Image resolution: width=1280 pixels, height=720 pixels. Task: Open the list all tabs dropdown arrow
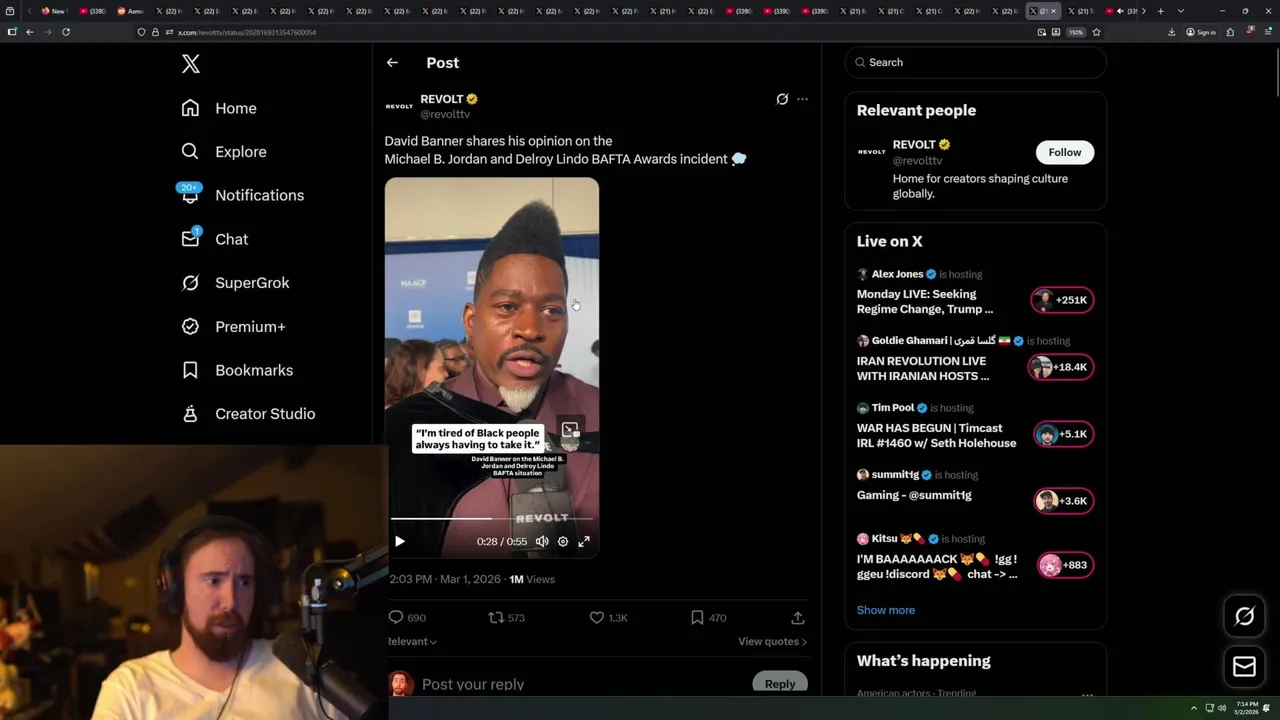click(1181, 11)
